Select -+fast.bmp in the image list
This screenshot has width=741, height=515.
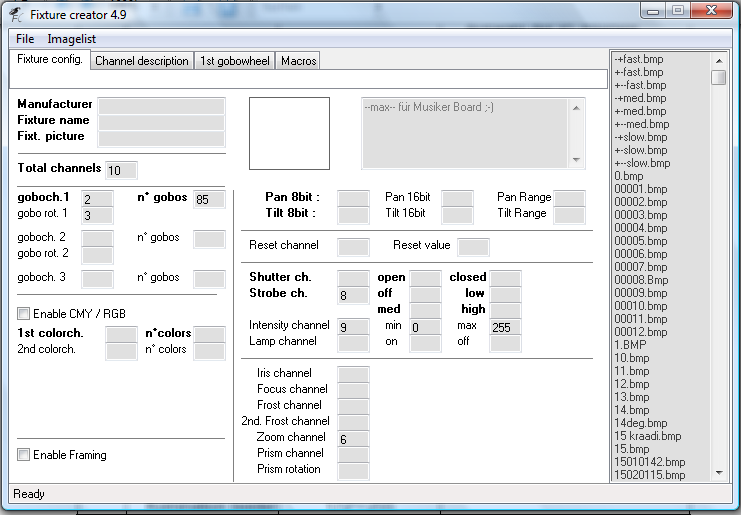pyautogui.click(x=638, y=59)
